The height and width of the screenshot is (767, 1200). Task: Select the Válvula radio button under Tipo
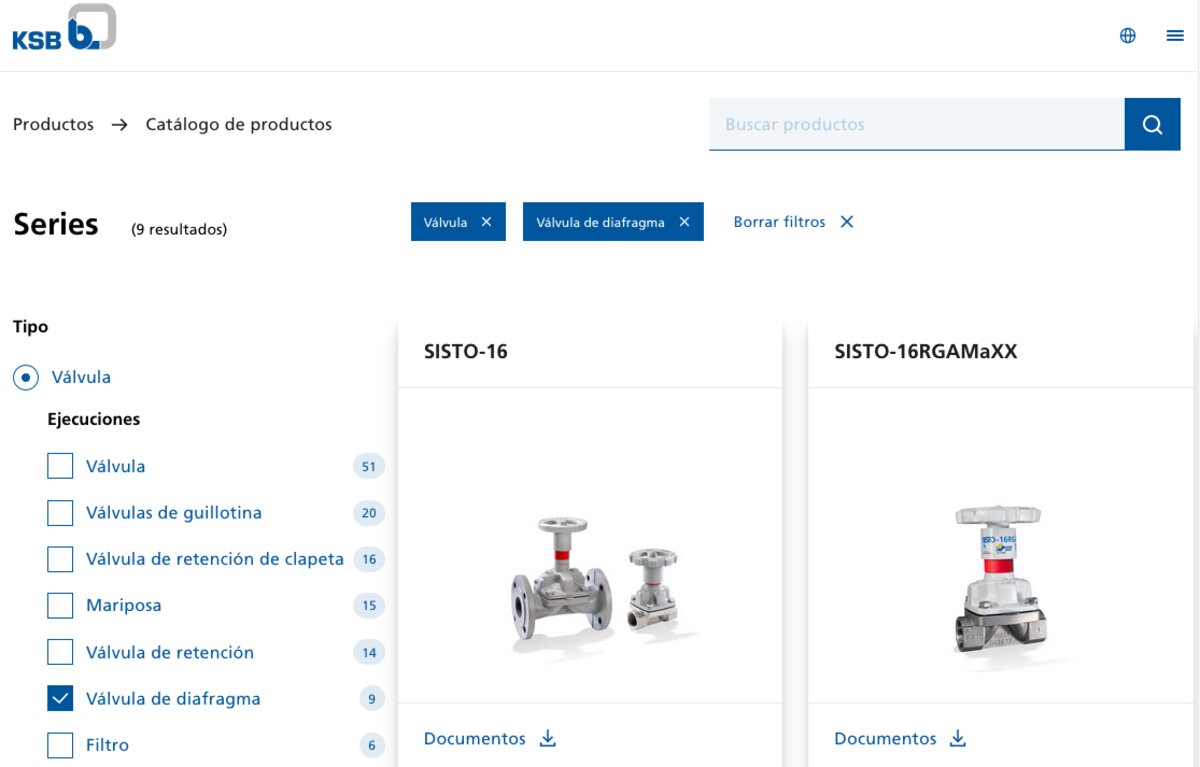pyautogui.click(x=26, y=378)
